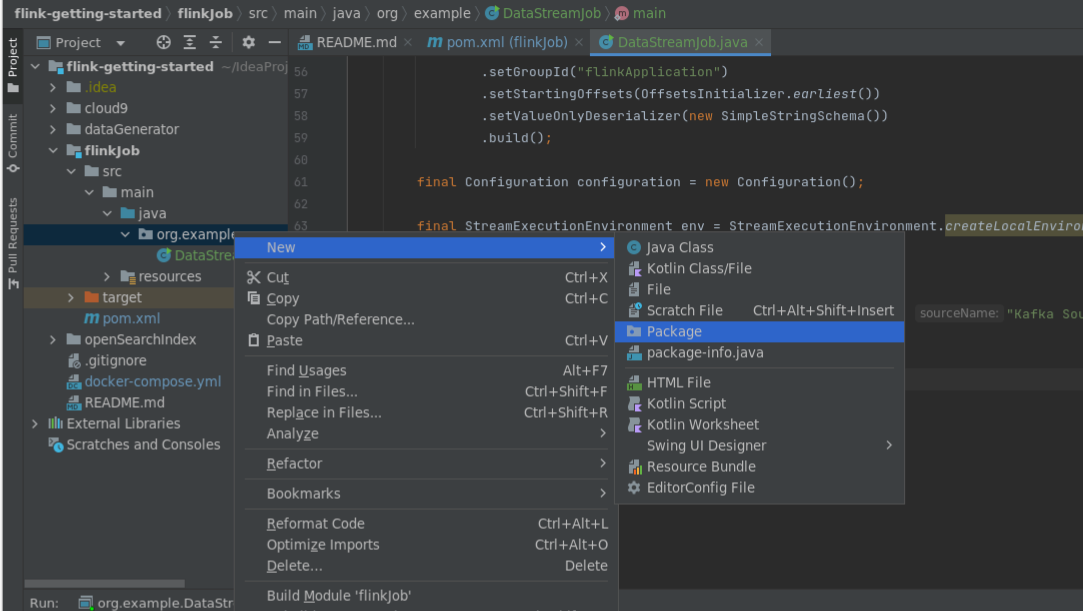Open the New submenu entry
The width and height of the screenshot is (1083, 611).
tap(425, 247)
